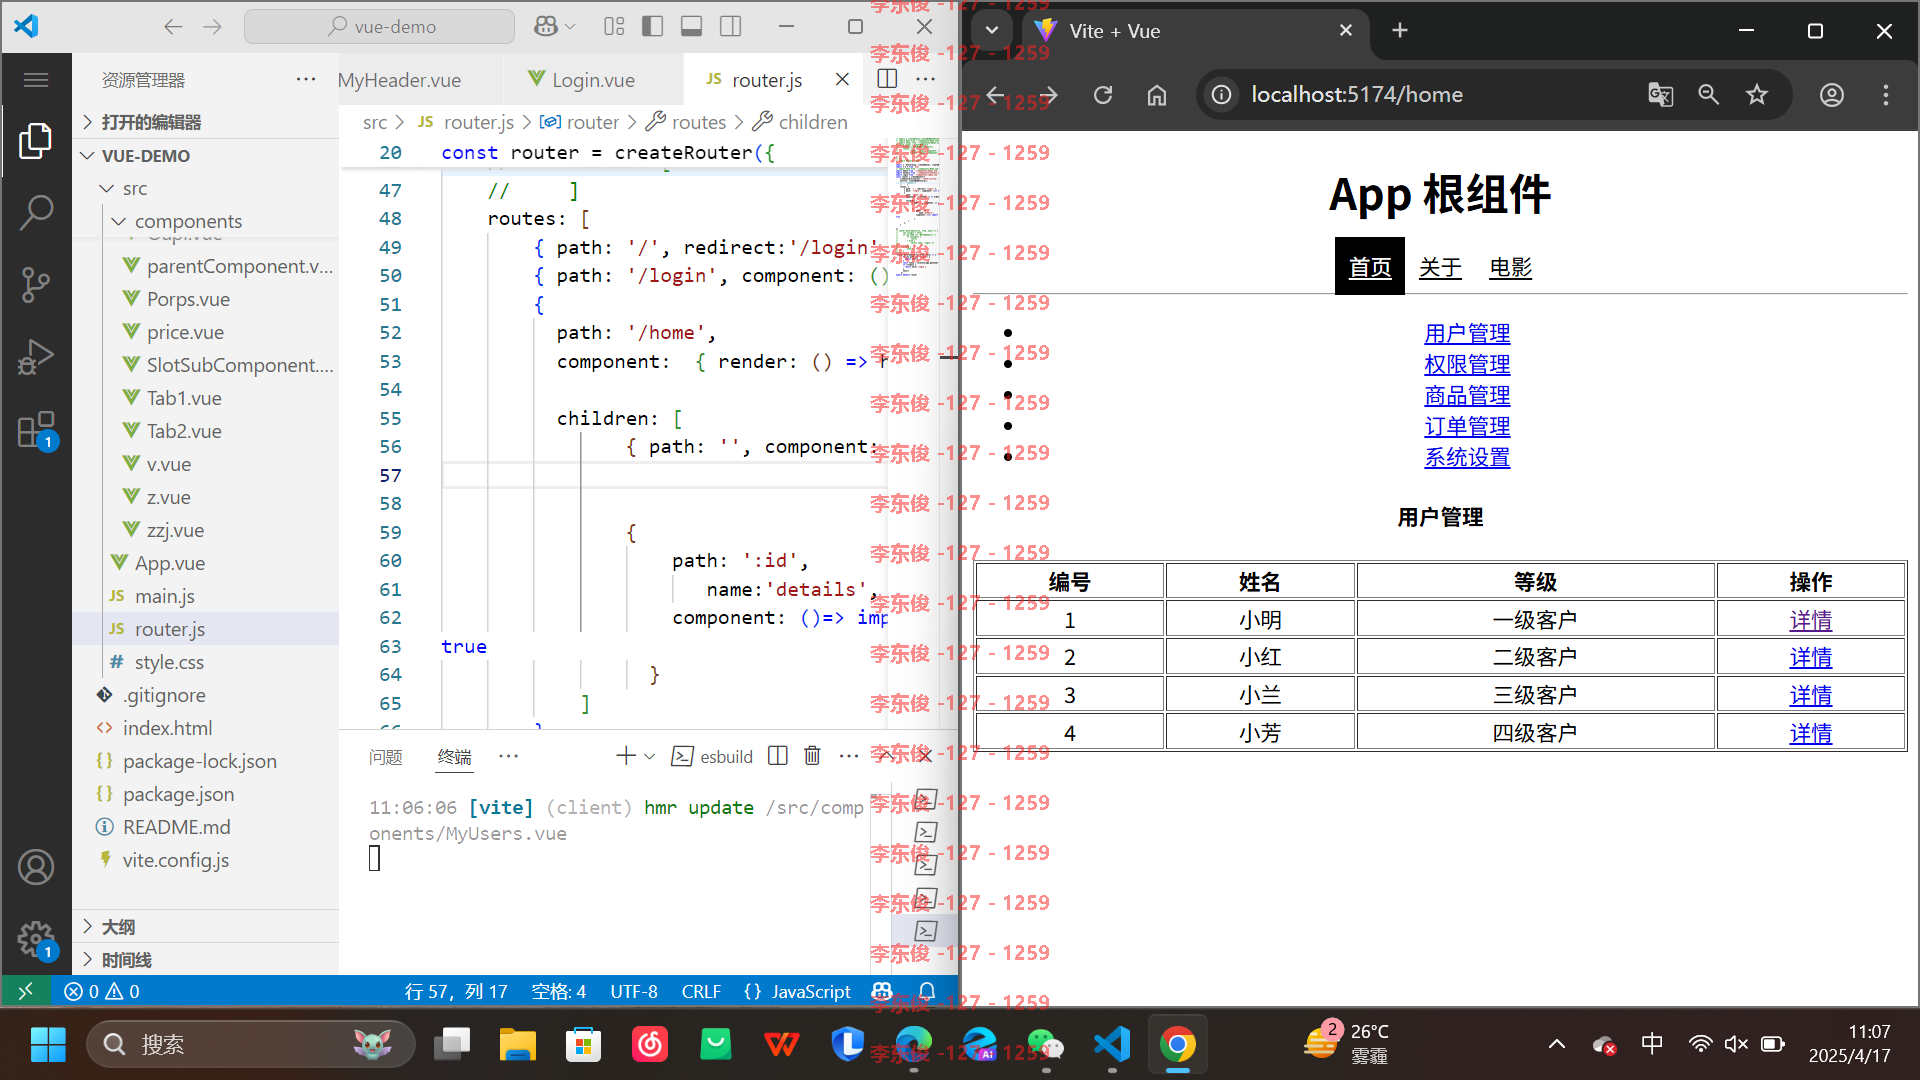Open the Accounts icon in VS Code
The image size is (1920, 1080).
[x=36, y=867]
